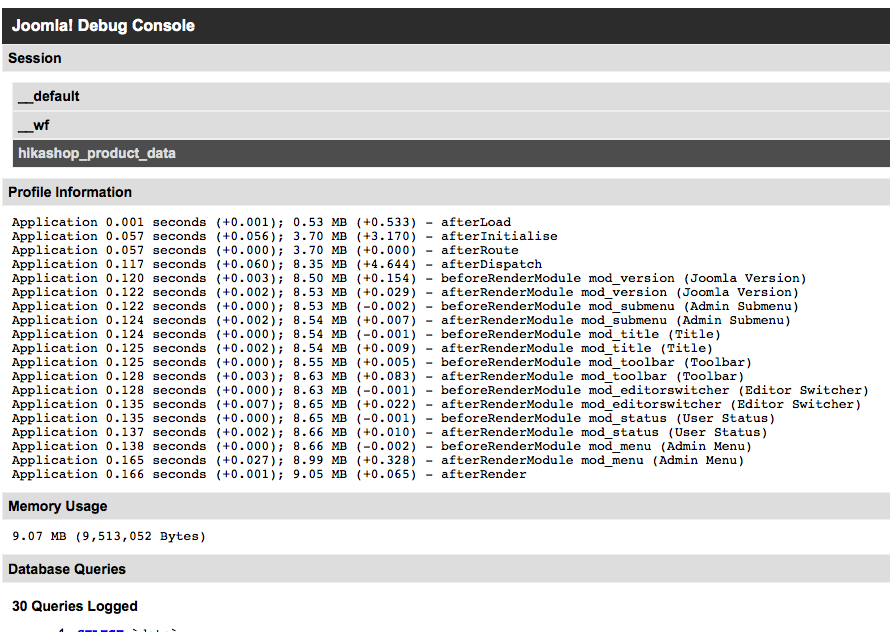The height and width of the screenshot is (632, 890).
Task: Open the hikashop_product_data session entry
Action: coord(451,153)
